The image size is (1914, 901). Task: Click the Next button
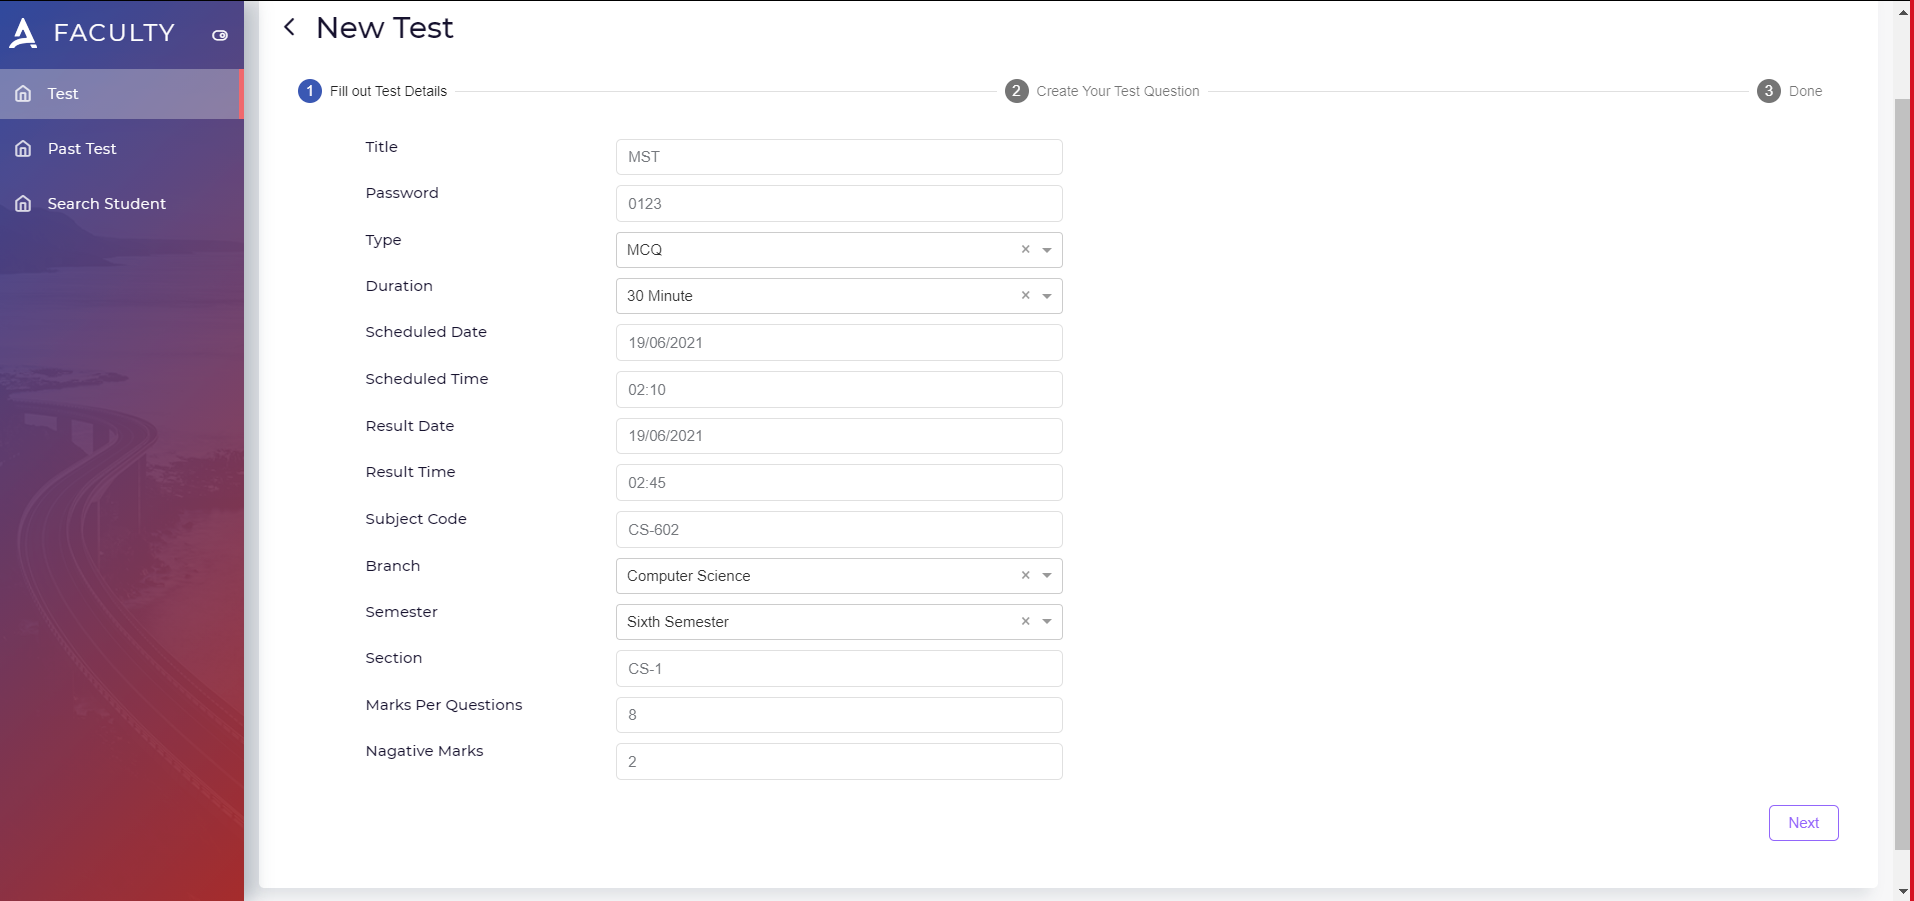[1803, 823]
